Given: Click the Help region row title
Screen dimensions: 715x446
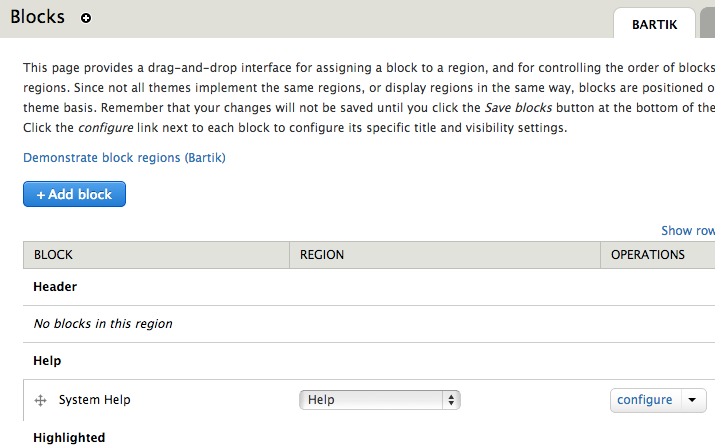Looking at the screenshot, I should [47, 360].
